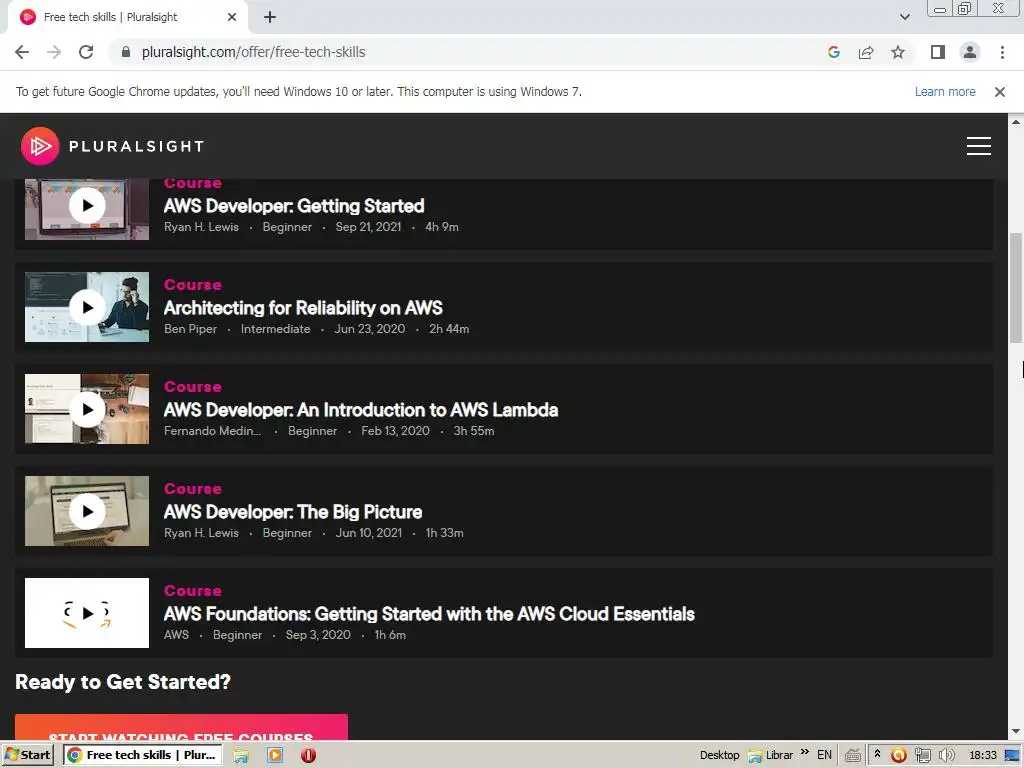Open Architecting for Reliability on AWS title
Image resolution: width=1024 pixels, height=768 pixels.
click(x=303, y=308)
